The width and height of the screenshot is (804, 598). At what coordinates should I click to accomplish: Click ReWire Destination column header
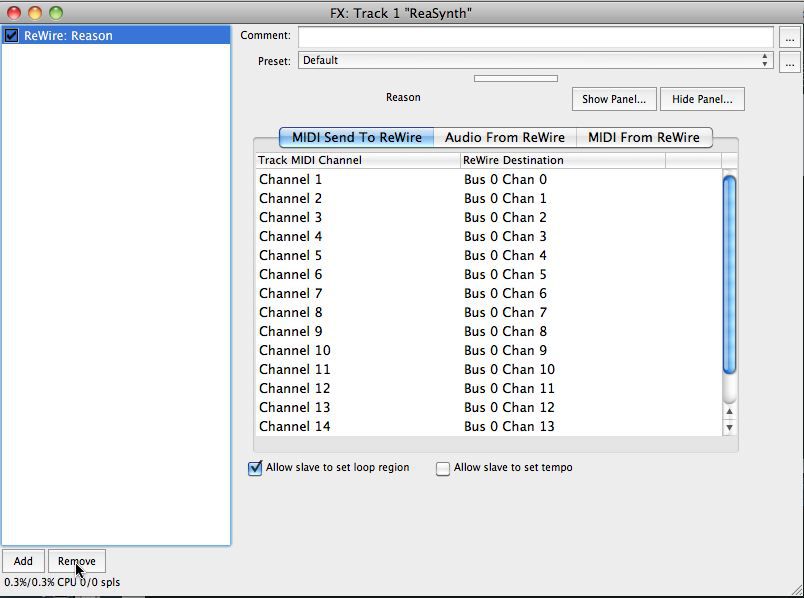(563, 160)
